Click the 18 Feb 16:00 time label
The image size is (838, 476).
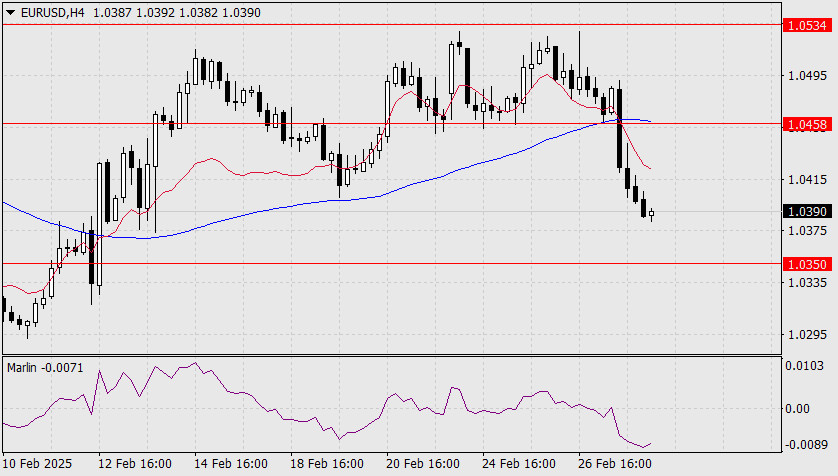pos(327,463)
